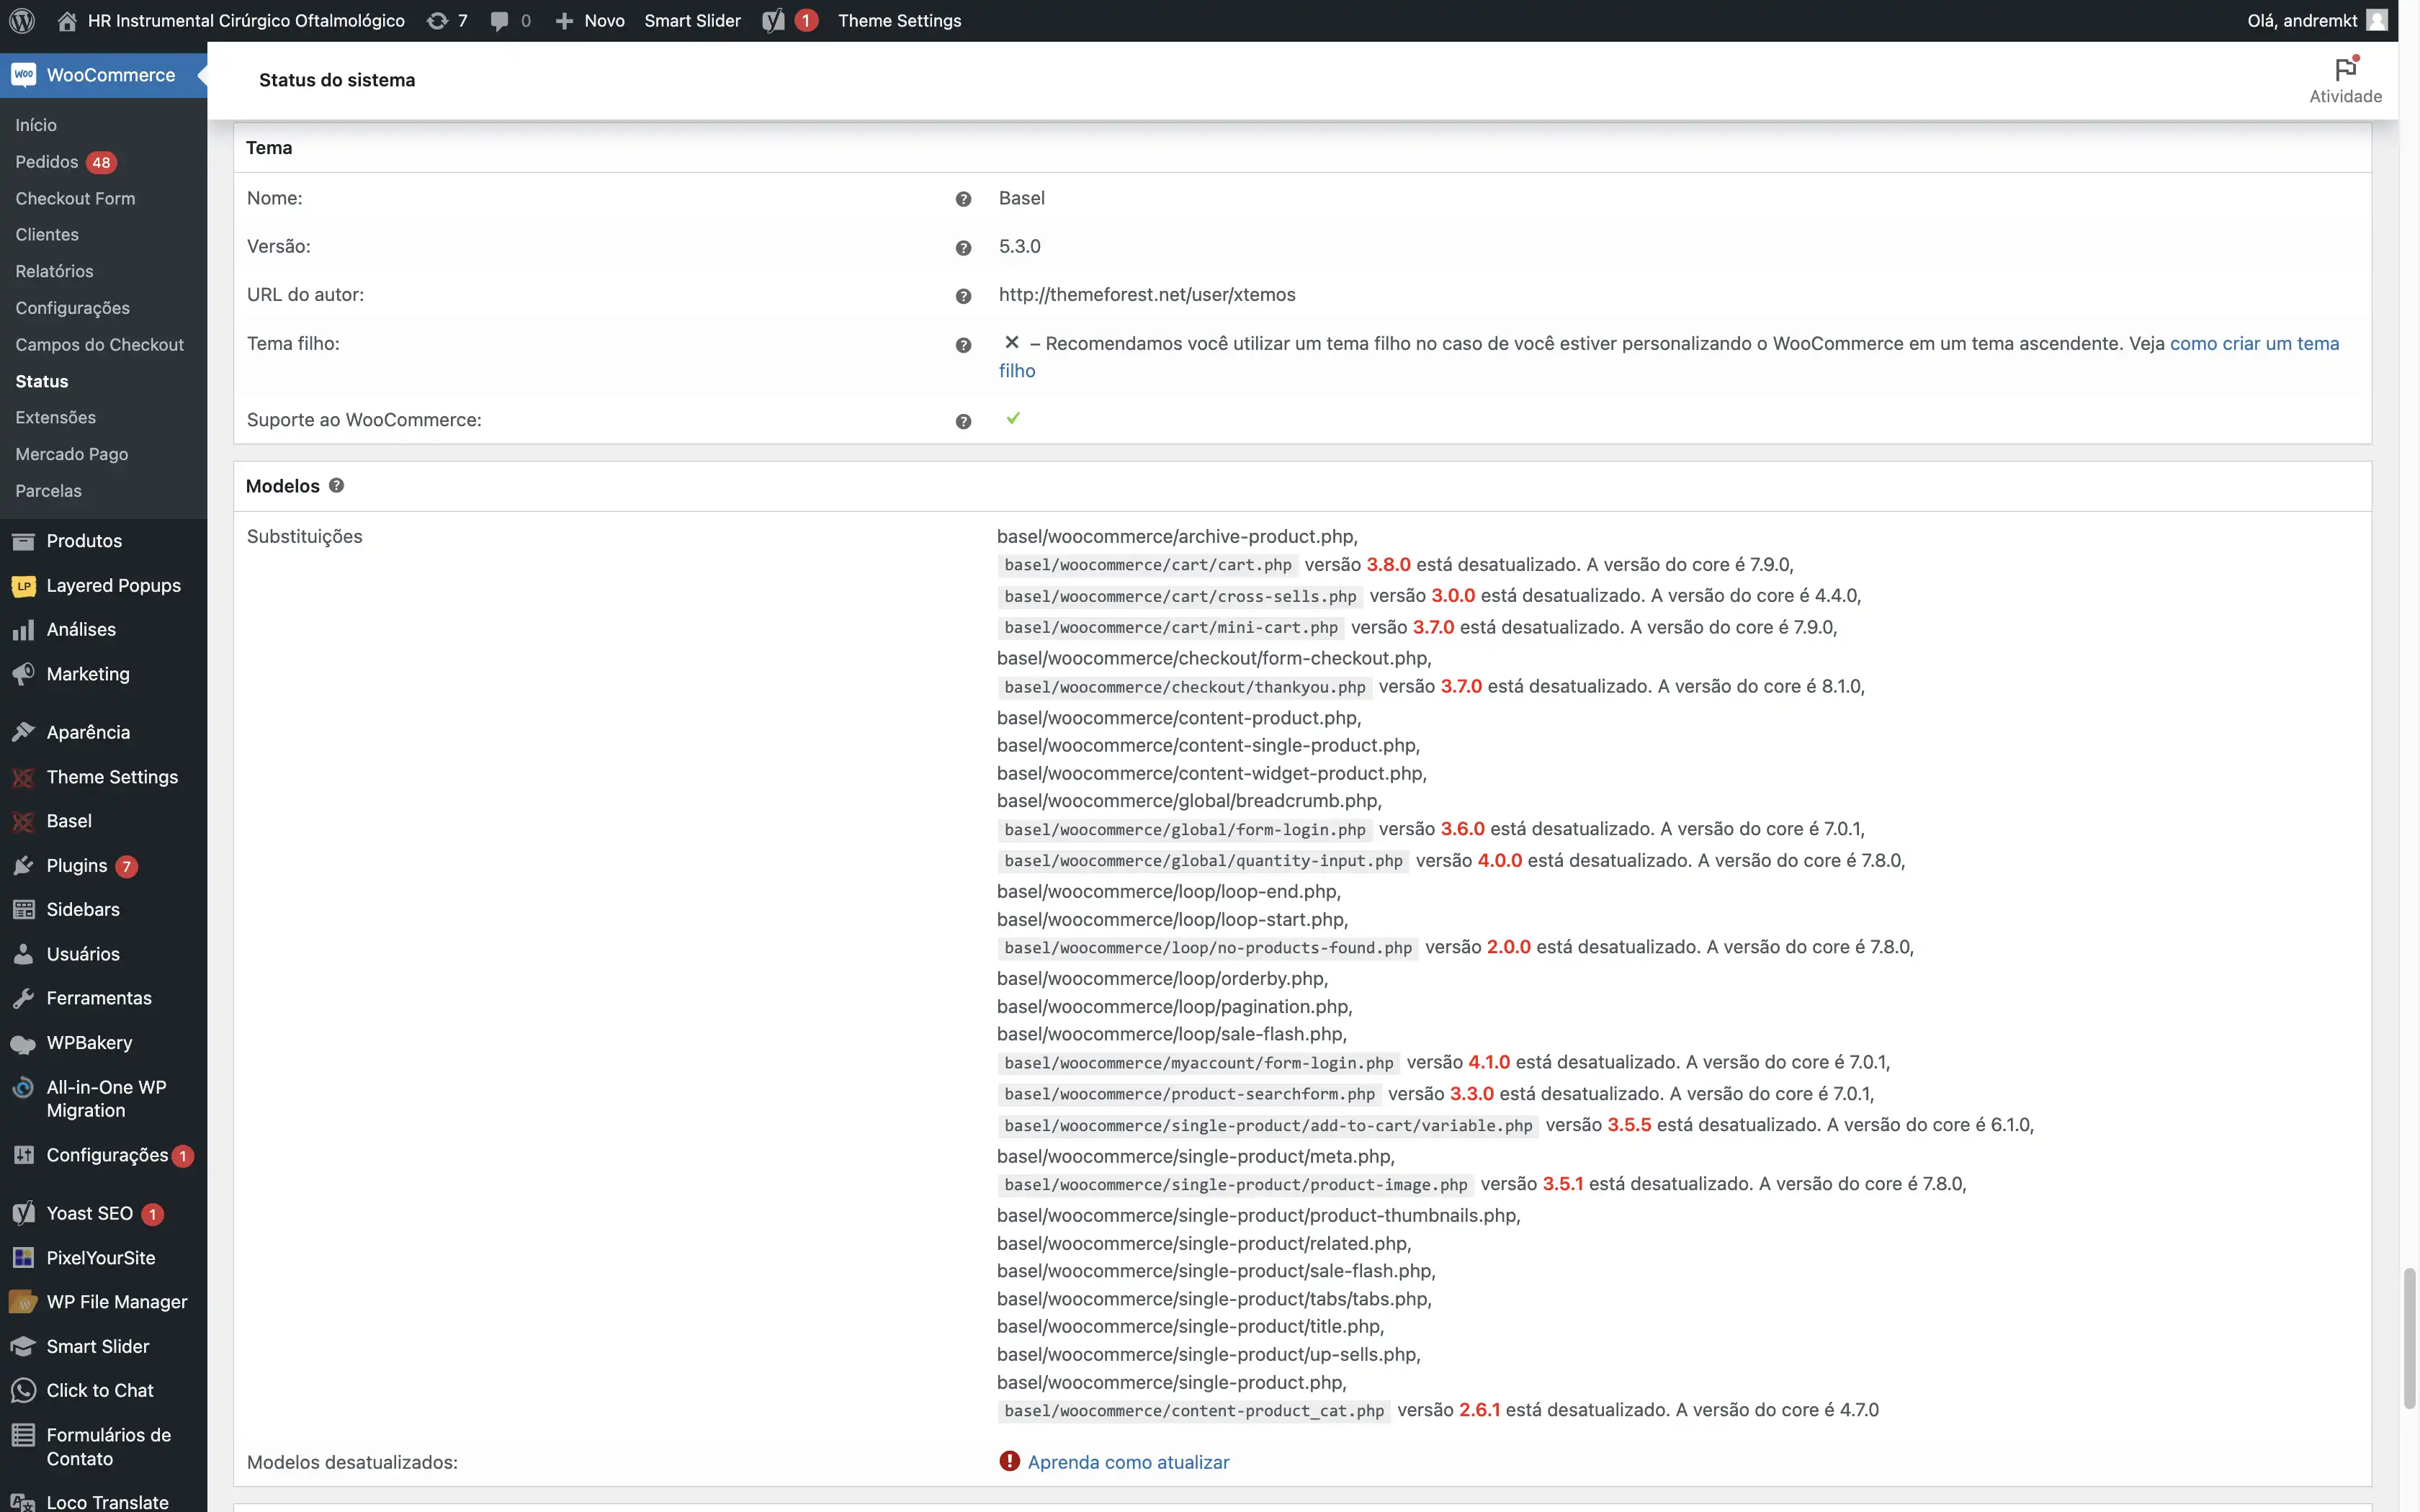Open PixelYourSite menu item
The height and width of the screenshot is (1512, 2420).
pyautogui.click(x=100, y=1258)
